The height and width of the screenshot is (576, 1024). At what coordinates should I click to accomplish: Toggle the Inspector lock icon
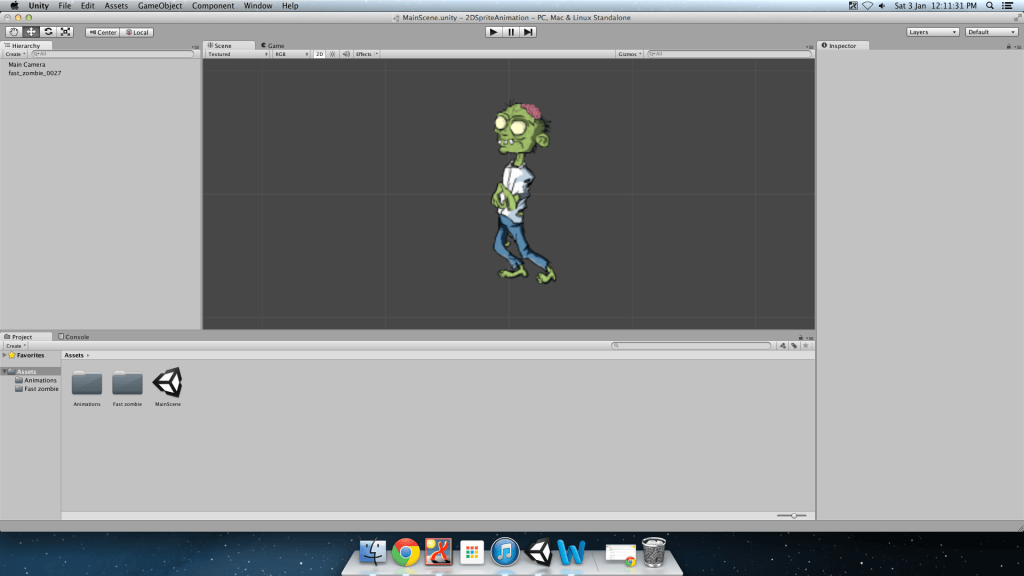[x=1008, y=46]
